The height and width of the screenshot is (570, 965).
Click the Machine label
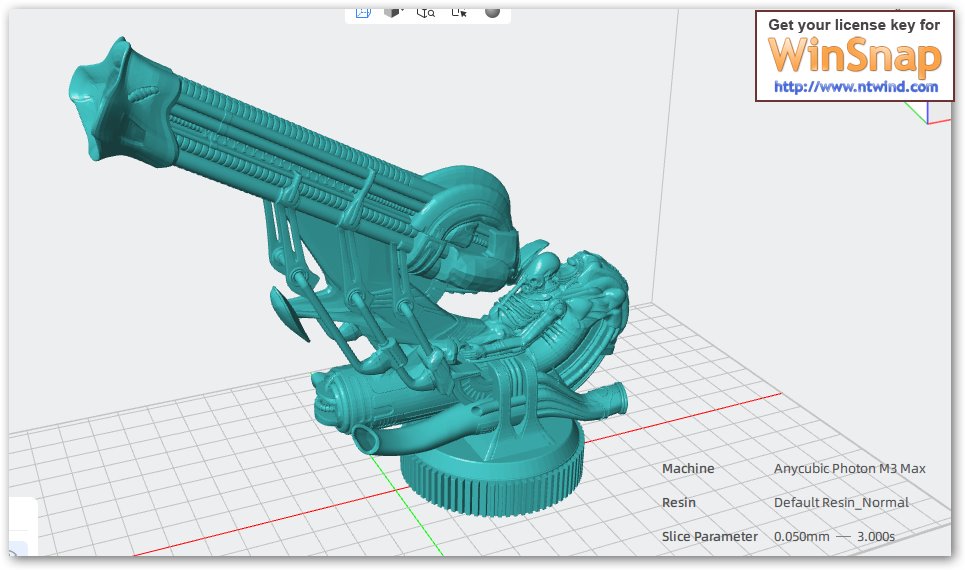(688, 468)
